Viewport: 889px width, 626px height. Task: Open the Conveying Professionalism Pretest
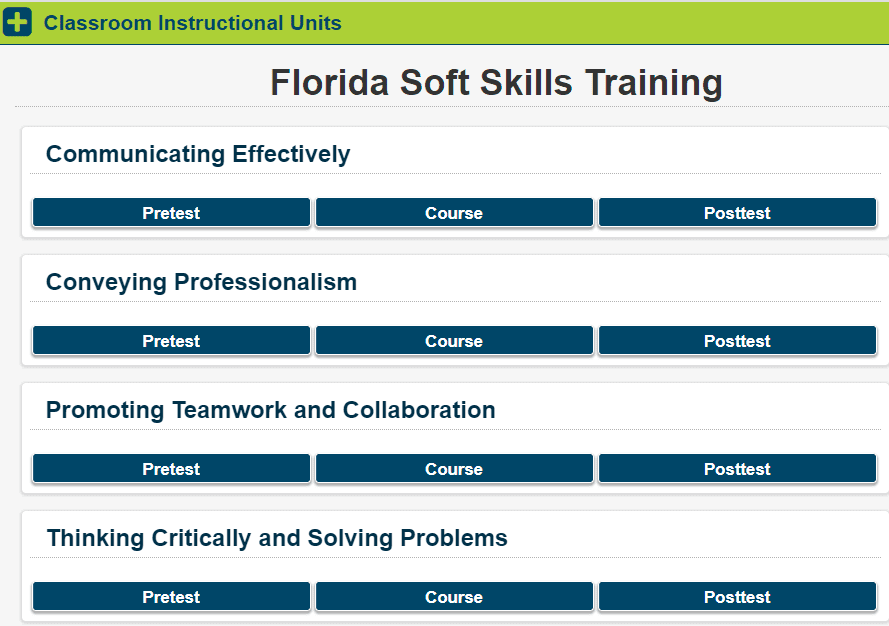(171, 341)
